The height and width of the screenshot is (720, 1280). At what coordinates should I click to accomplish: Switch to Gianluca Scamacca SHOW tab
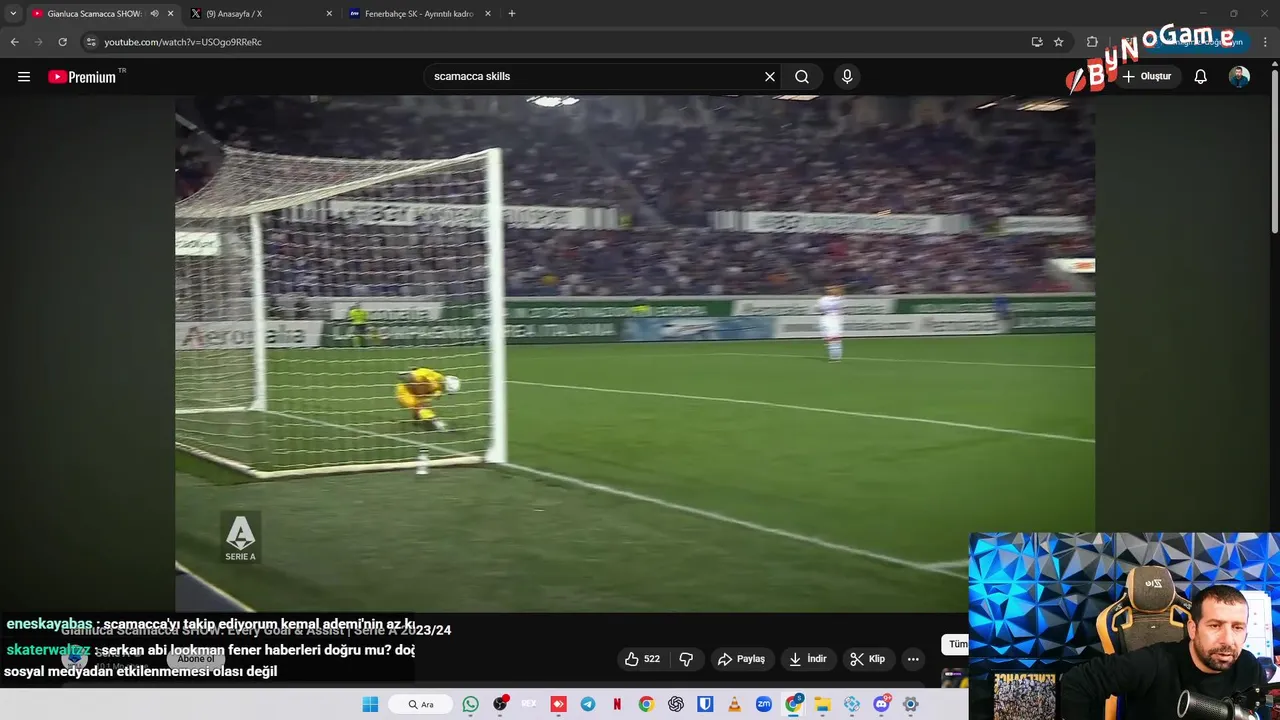(94, 14)
